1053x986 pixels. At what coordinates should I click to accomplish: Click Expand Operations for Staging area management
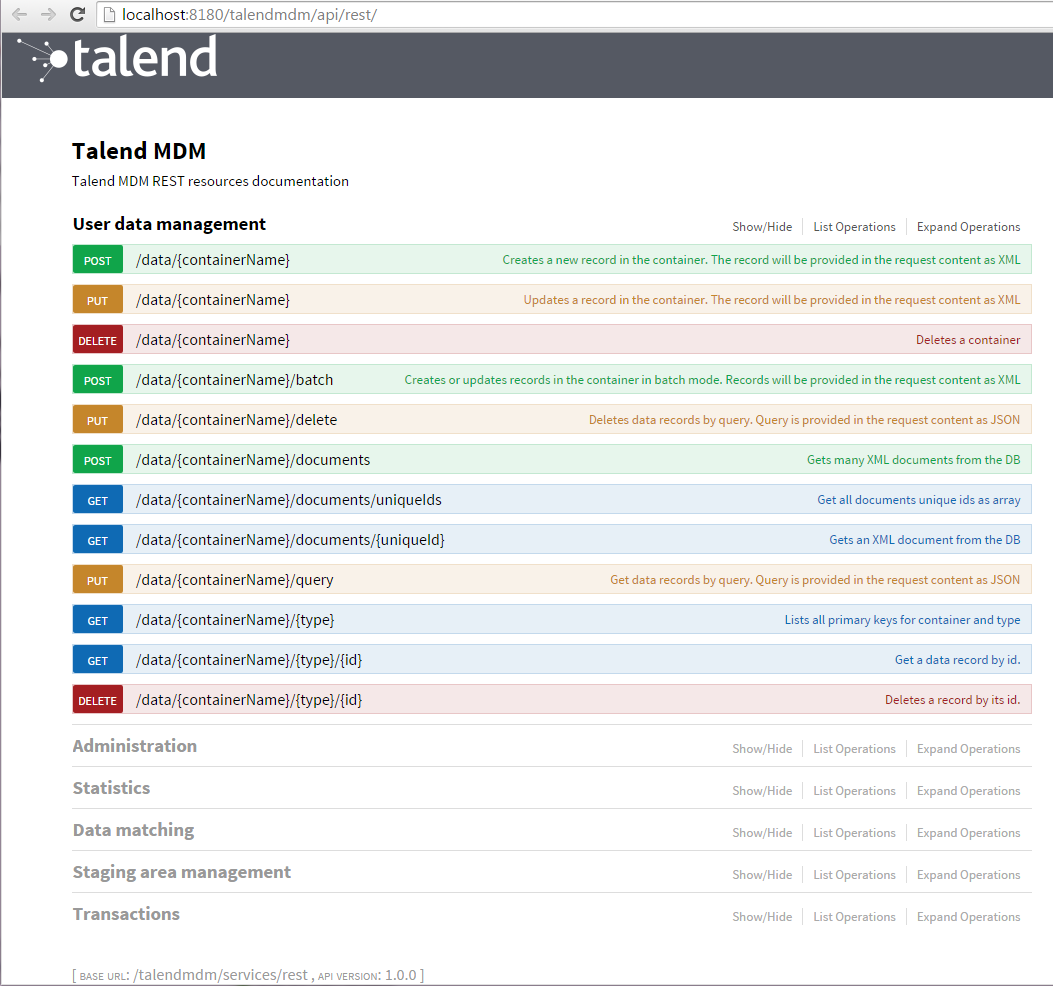pos(968,875)
